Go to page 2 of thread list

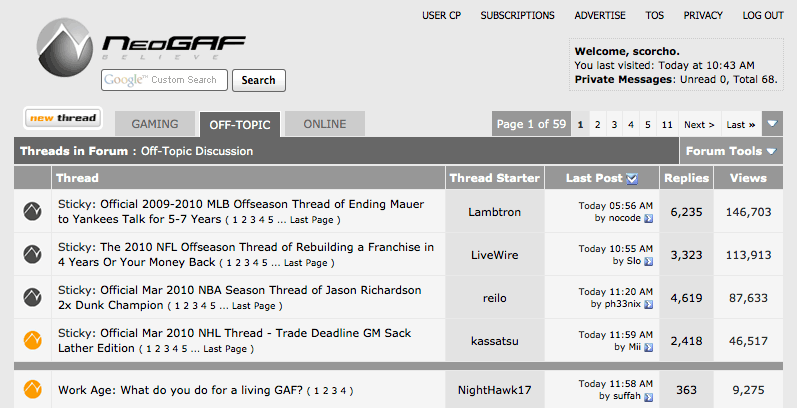[597, 124]
